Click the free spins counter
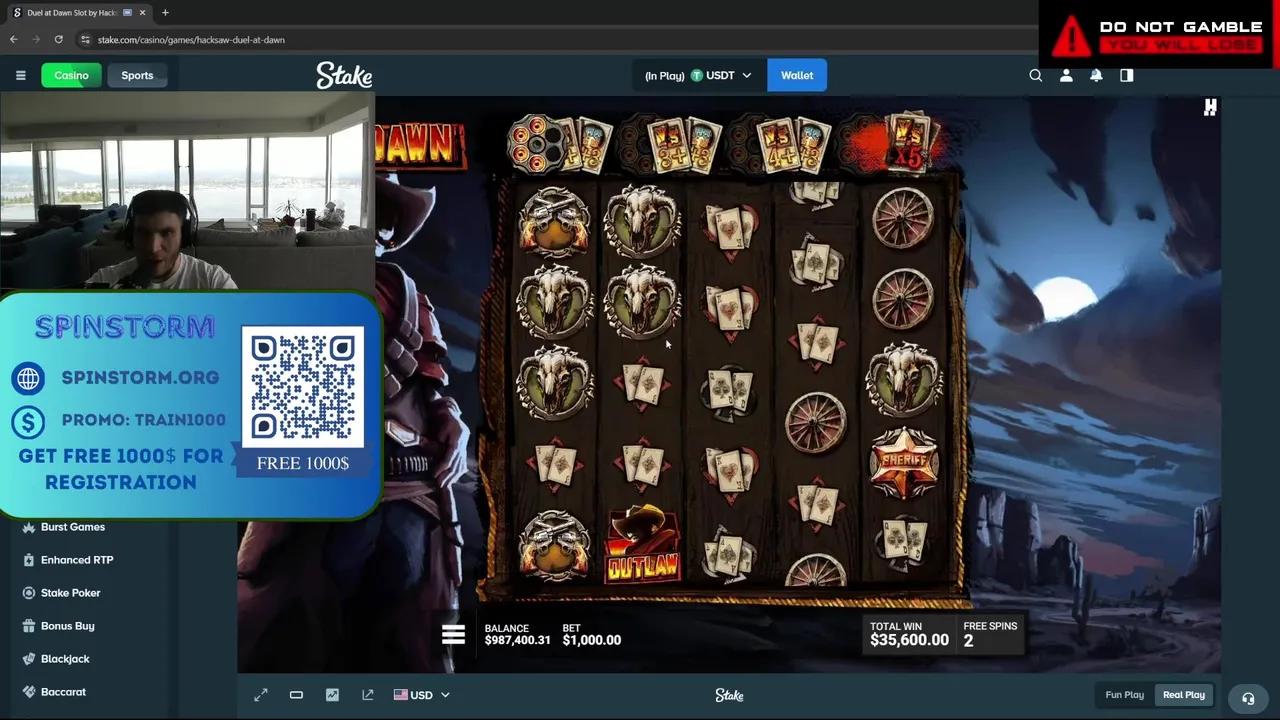The image size is (1280, 720). click(989, 635)
